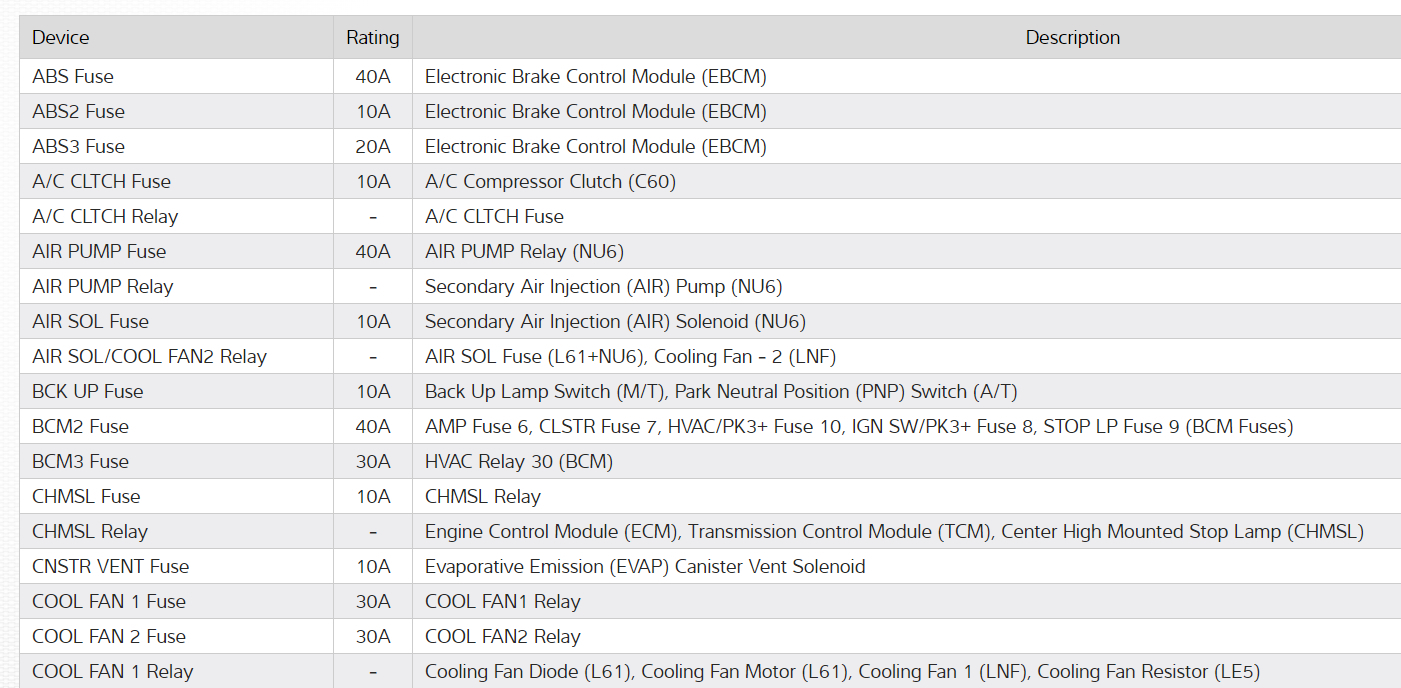
Task: Select the COOL FAN 2 Fuse device cell
Action: point(109,636)
